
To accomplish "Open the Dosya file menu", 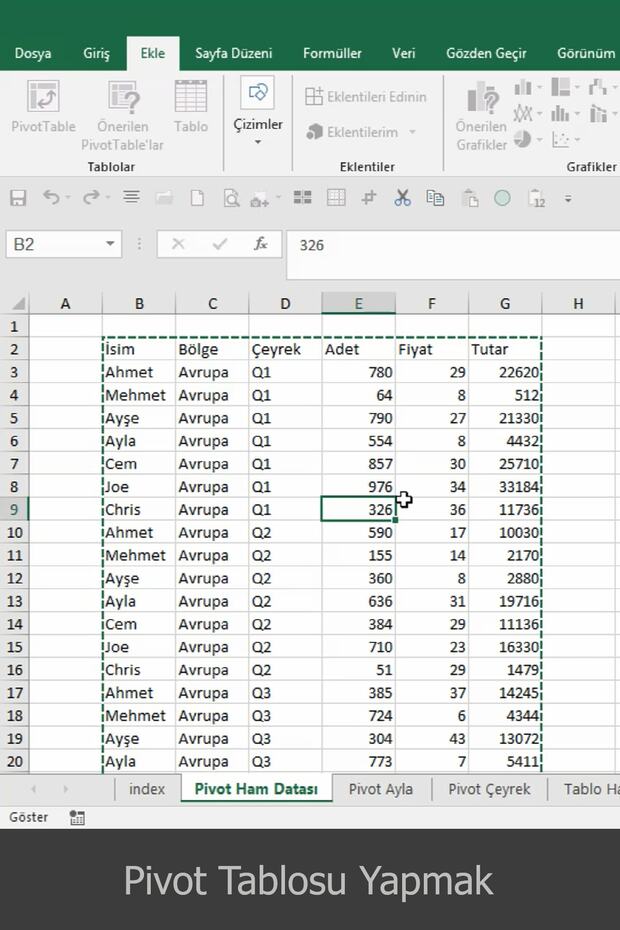I will [x=33, y=53].
